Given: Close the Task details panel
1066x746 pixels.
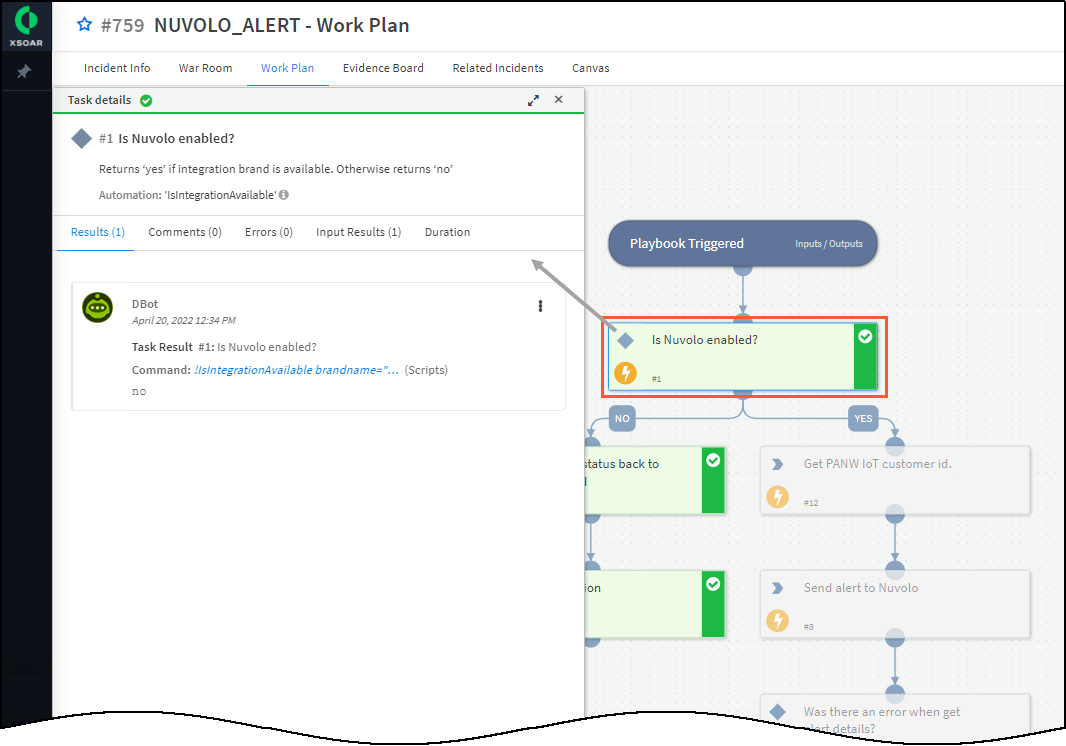Looking at the screenshot, I should 559,99.
